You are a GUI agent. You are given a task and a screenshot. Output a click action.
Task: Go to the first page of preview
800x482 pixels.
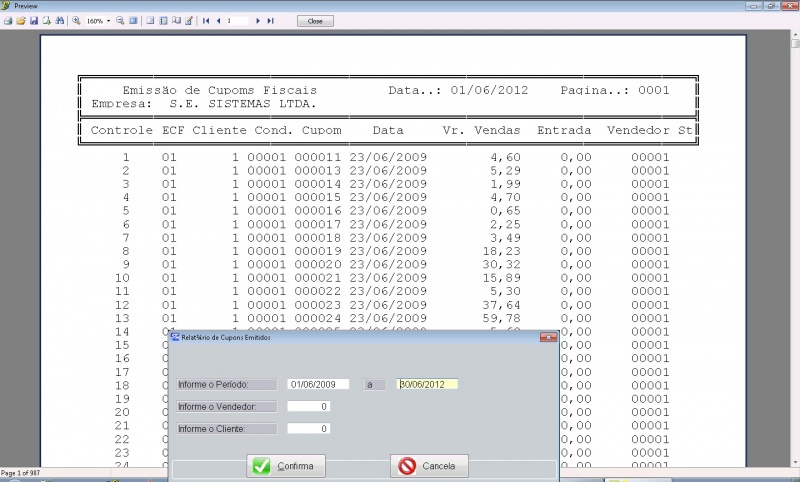tap(206, 20)
